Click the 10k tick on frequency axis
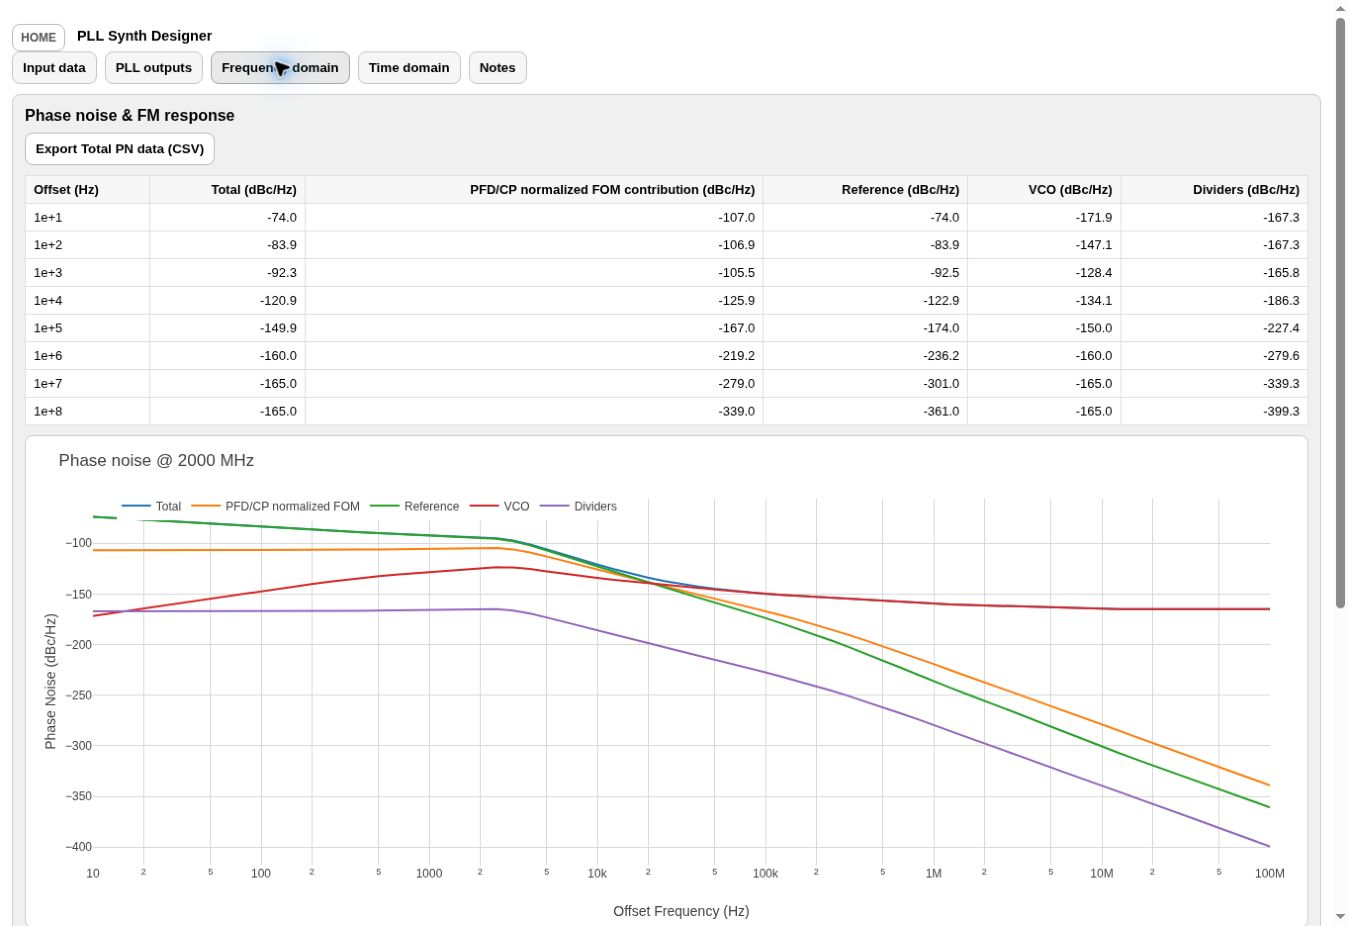1348x926 pixels. (x=597, y=873)
